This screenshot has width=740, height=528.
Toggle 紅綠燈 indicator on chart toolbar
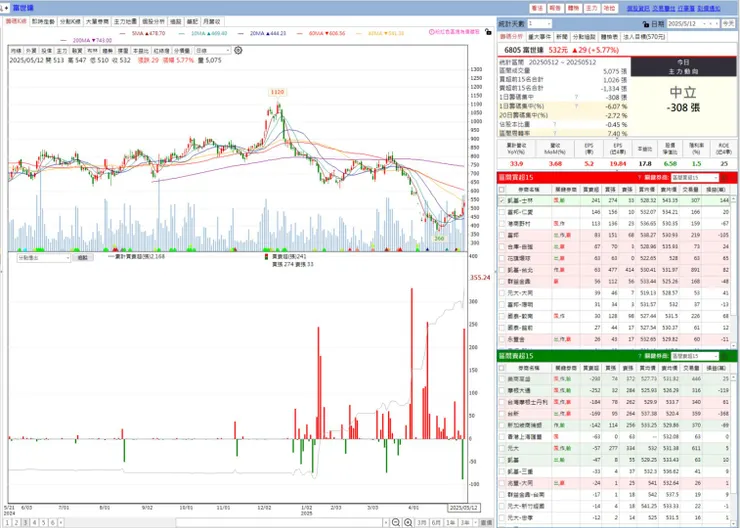161,50
